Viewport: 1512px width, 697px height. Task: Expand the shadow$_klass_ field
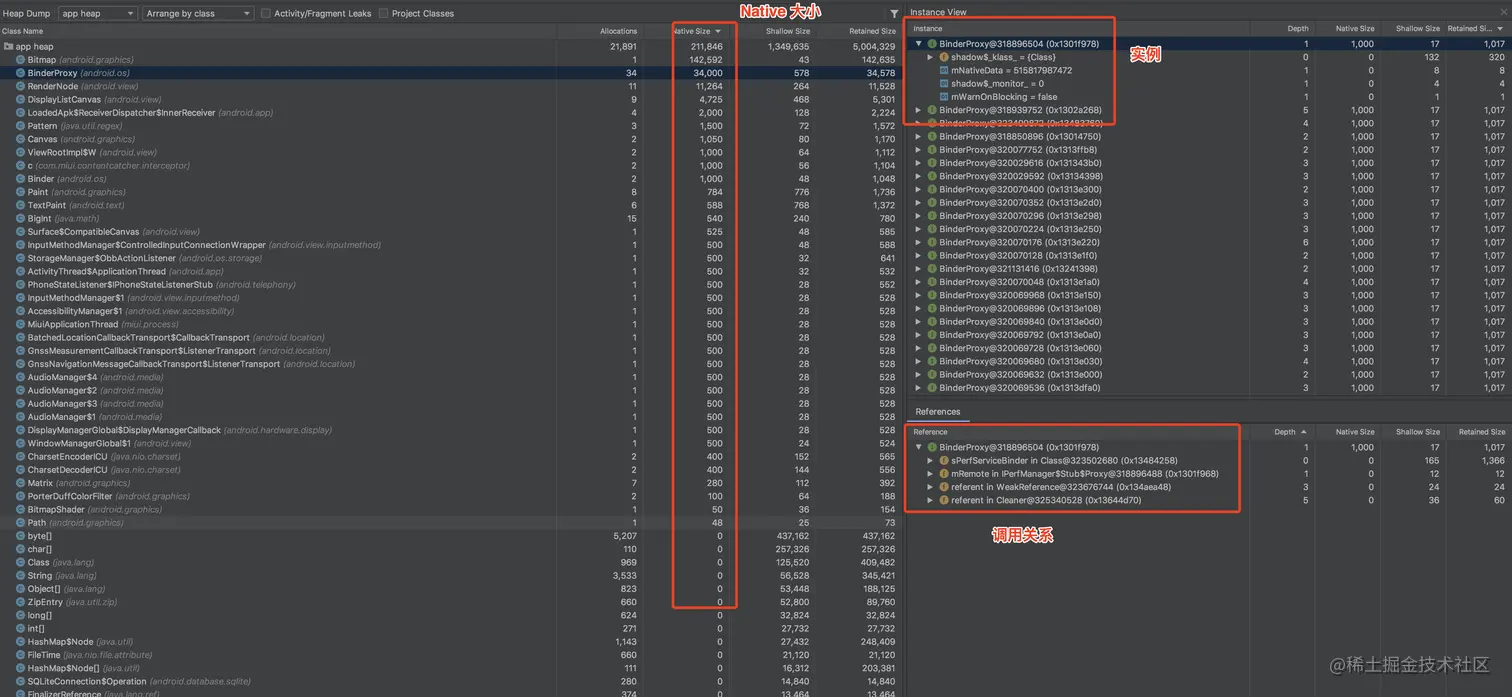930,57
